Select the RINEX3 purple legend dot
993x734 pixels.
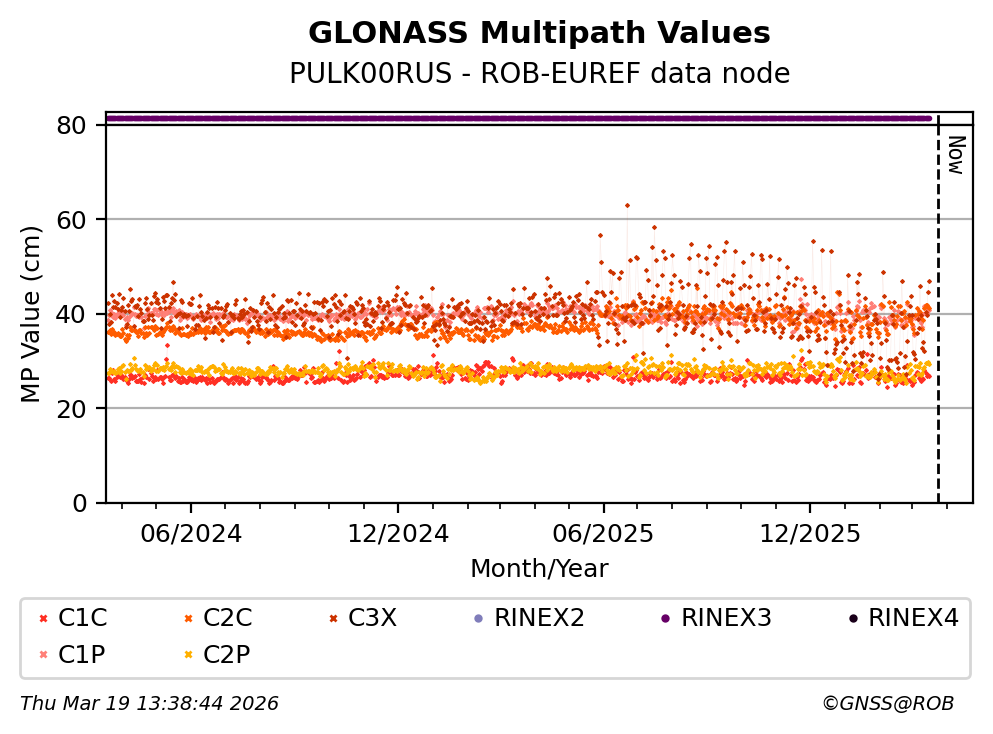pyautogui.click(x=665, y=619)
